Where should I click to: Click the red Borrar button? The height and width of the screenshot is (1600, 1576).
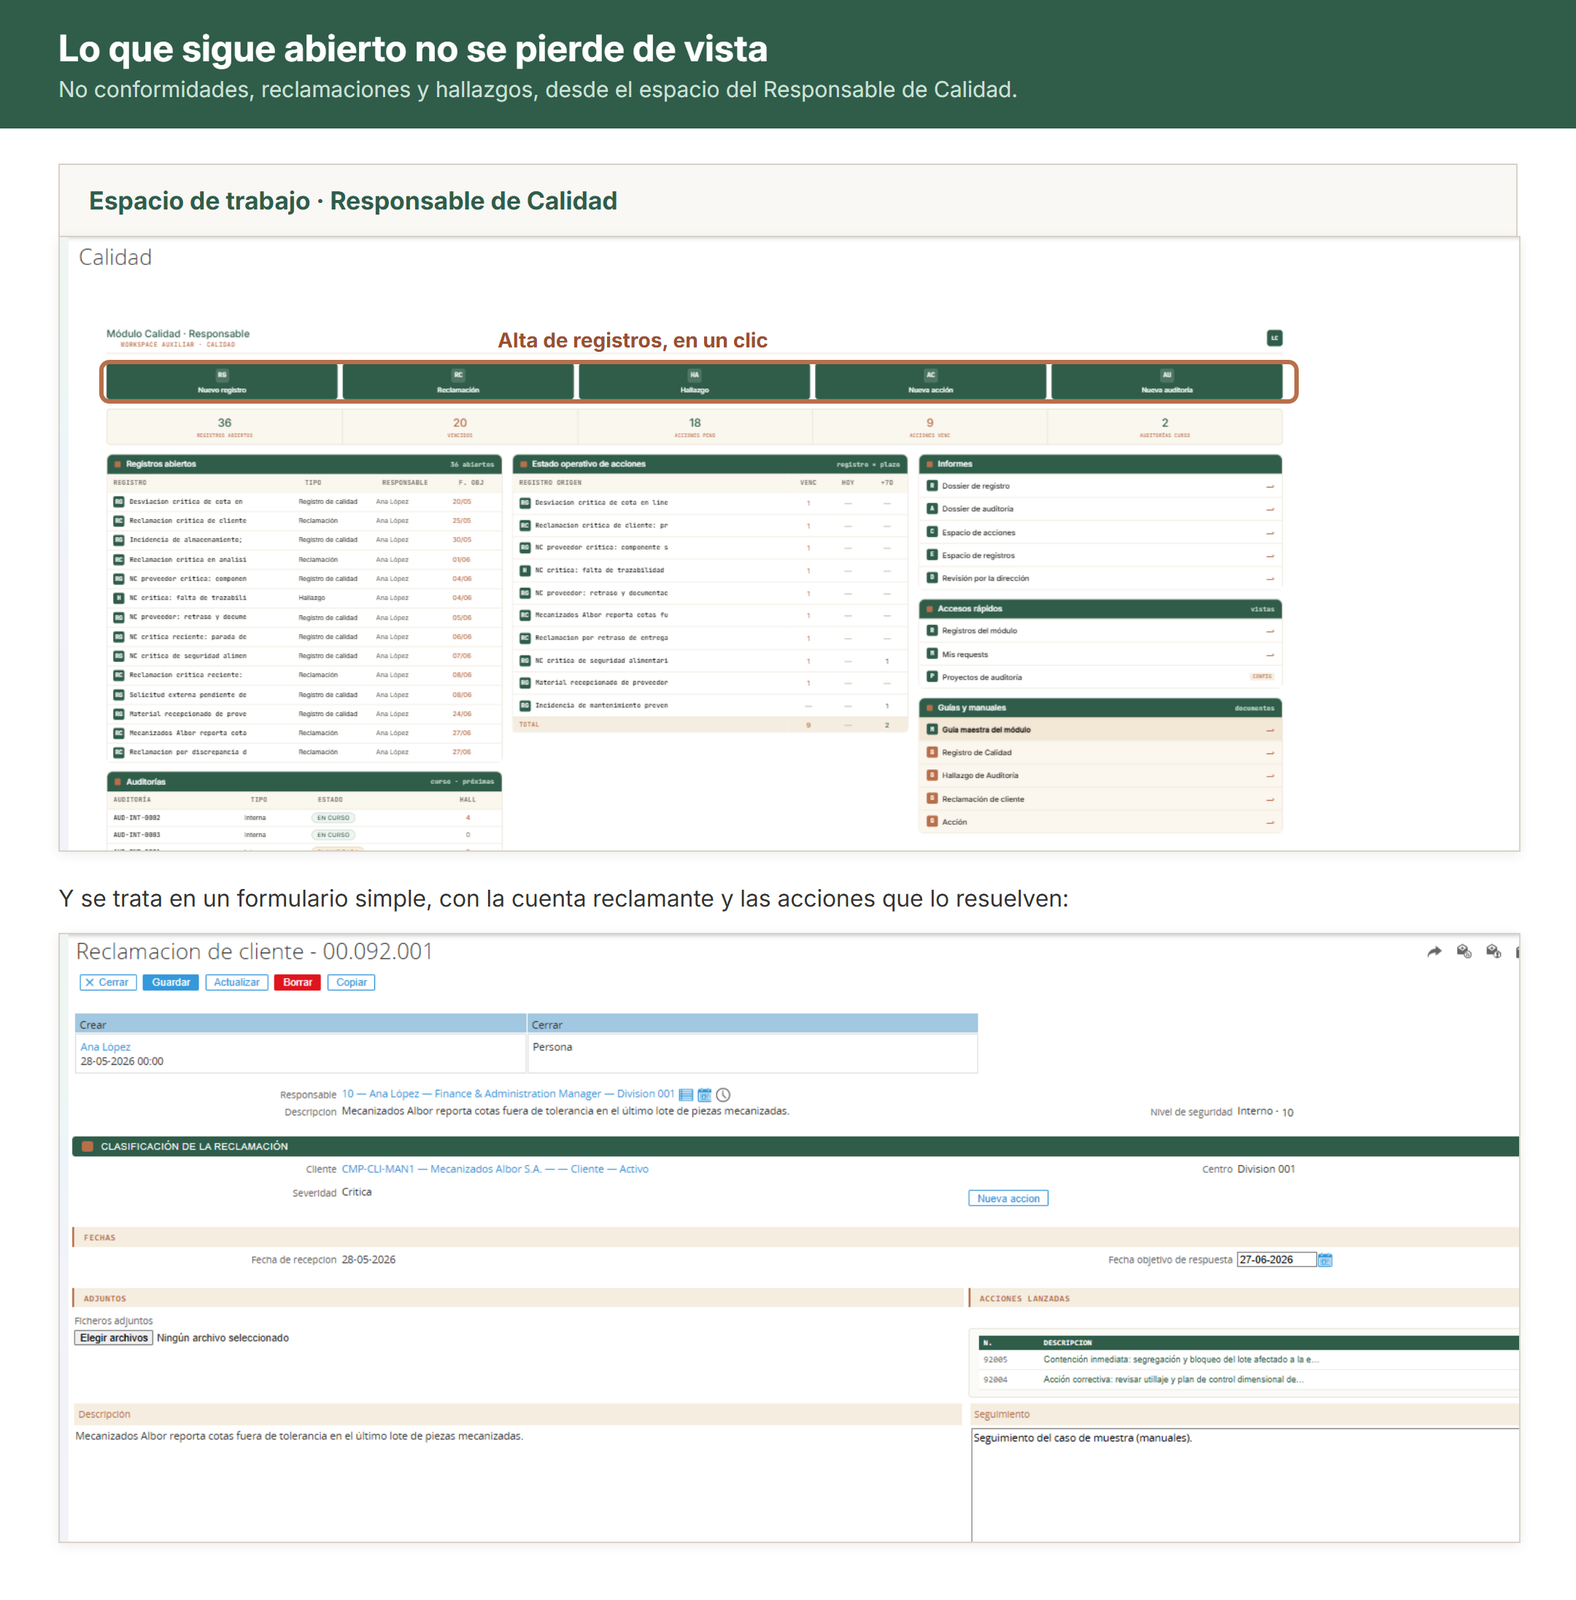[297, 982]
